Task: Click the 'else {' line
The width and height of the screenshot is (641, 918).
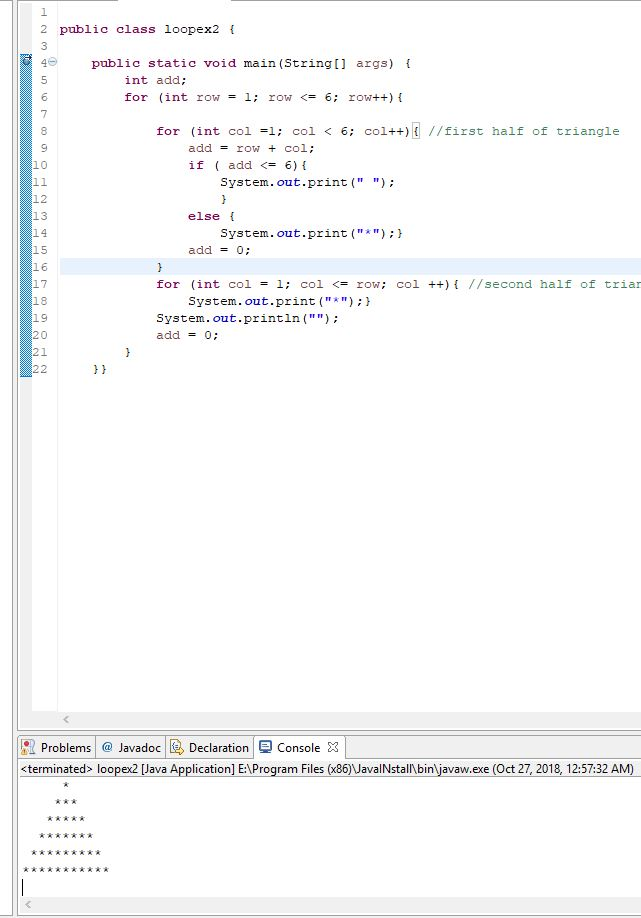Action: [x=211, y=216]
